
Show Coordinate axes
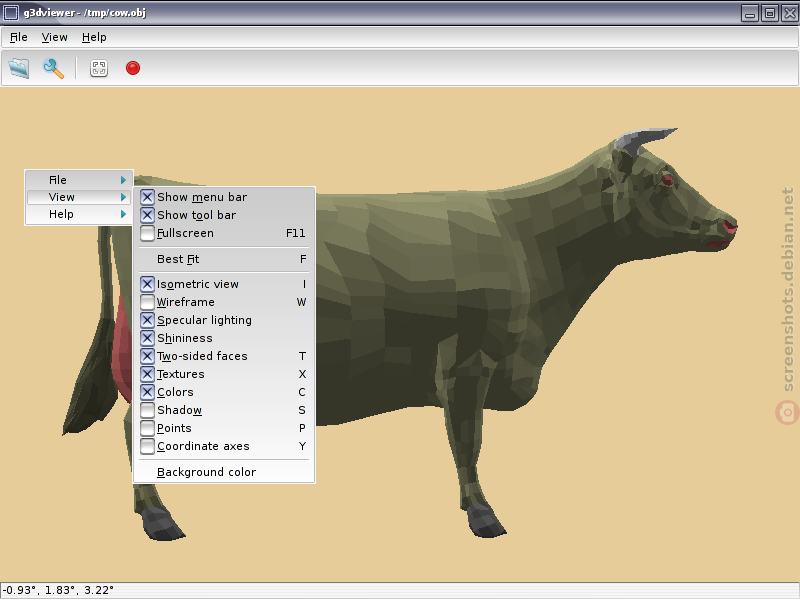click(224, 446)
